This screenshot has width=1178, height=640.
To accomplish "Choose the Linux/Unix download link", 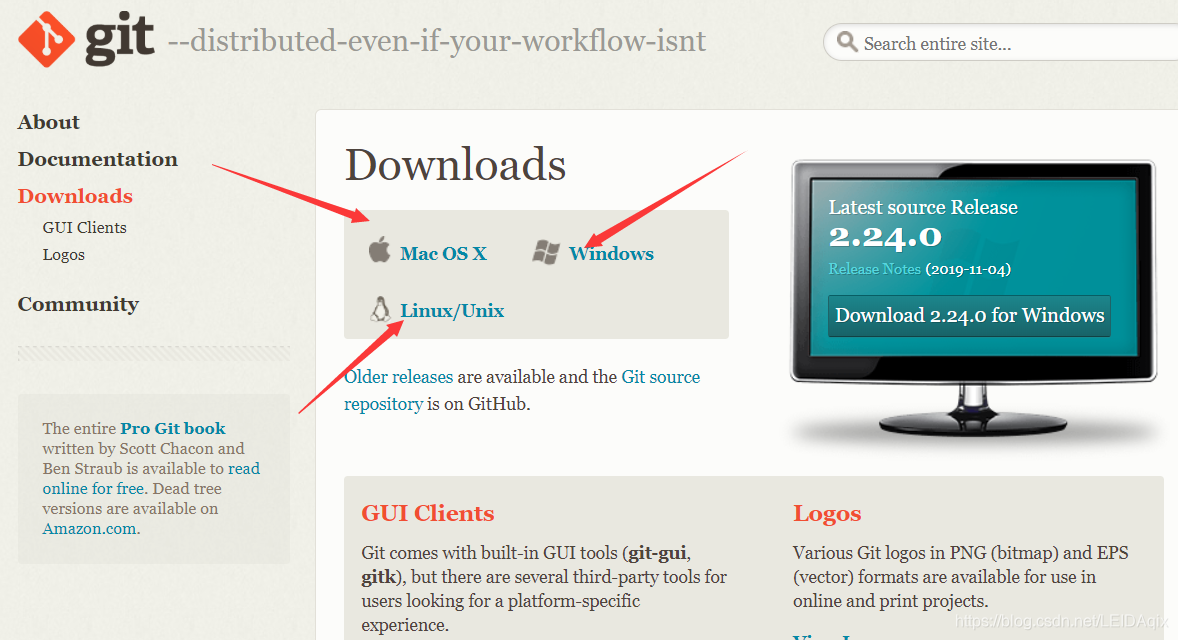I will click(452, 310).
